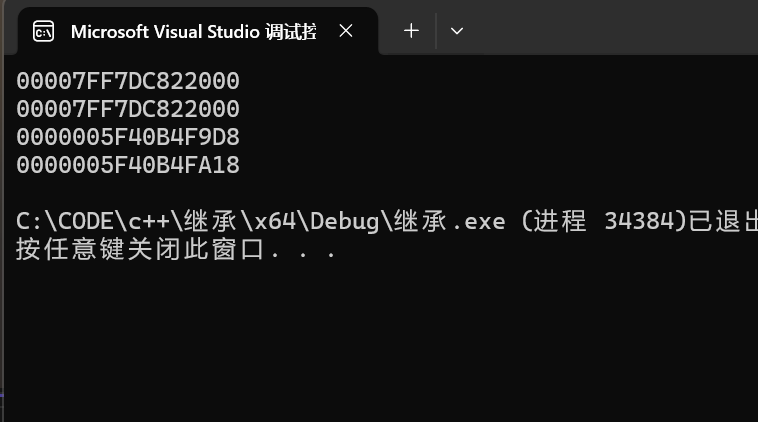Click the 进程 label before process number

tap(560, 221)
